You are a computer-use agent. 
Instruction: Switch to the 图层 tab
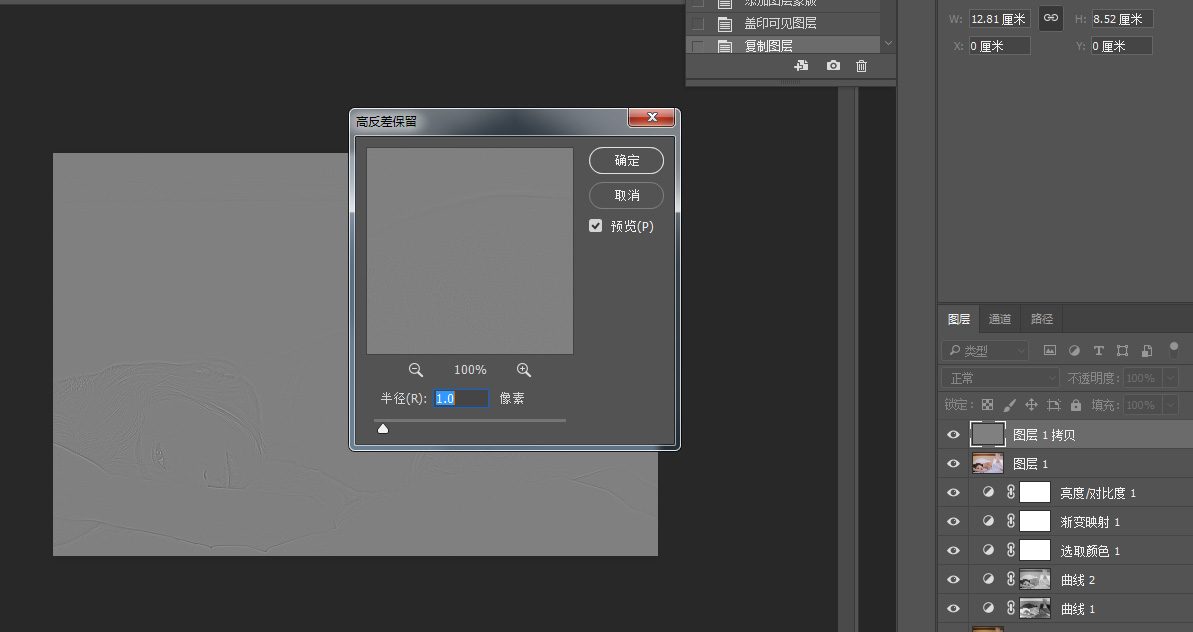pyautogui.click(x=959, y=319)
